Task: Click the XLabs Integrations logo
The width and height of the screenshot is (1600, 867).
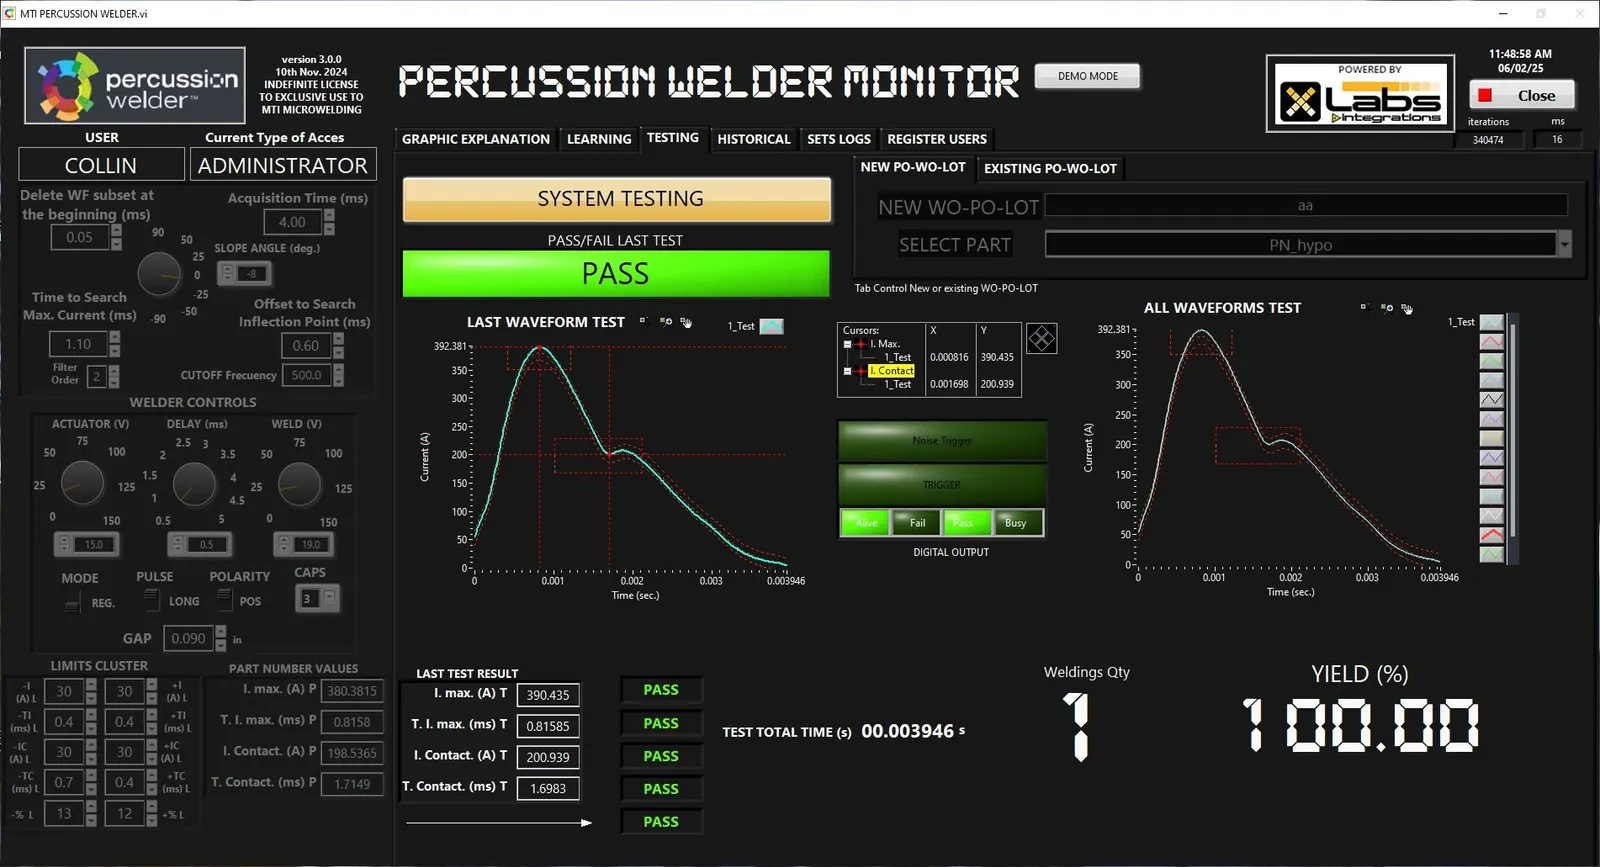Action: coord(1360,95)
